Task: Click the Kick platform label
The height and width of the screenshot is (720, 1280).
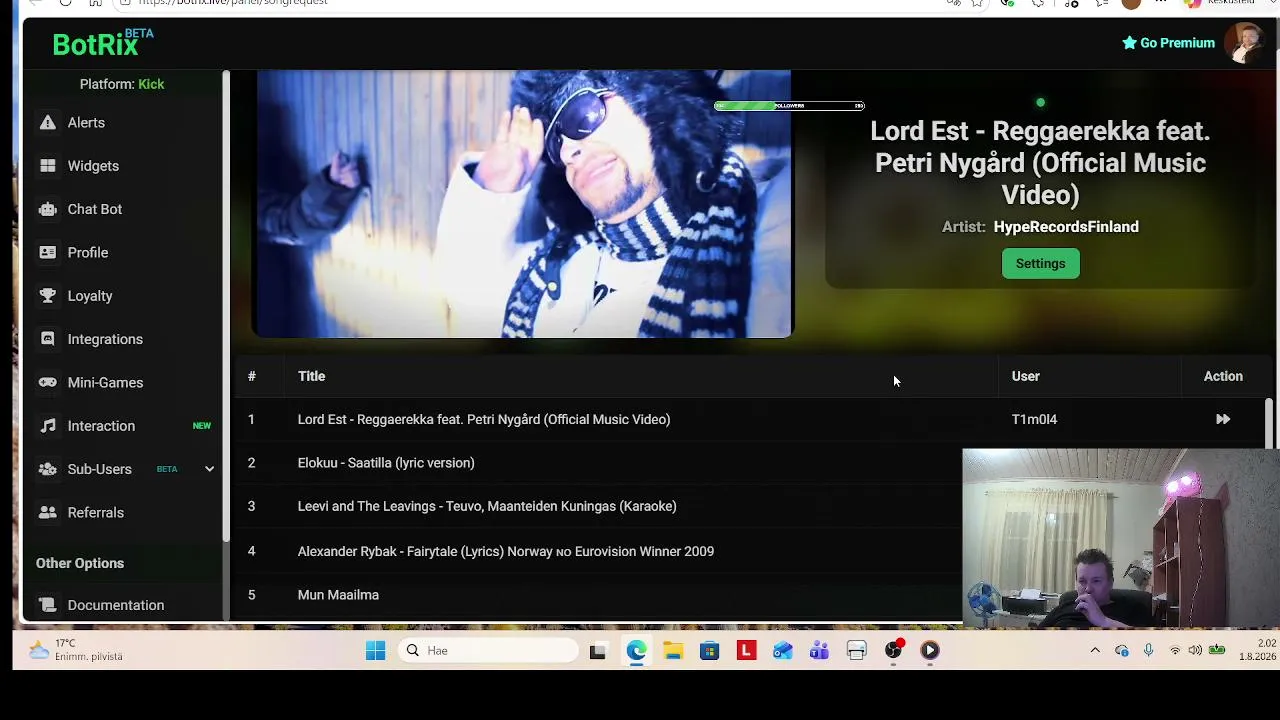Action: pyautogui.click(x=151, y=84)
